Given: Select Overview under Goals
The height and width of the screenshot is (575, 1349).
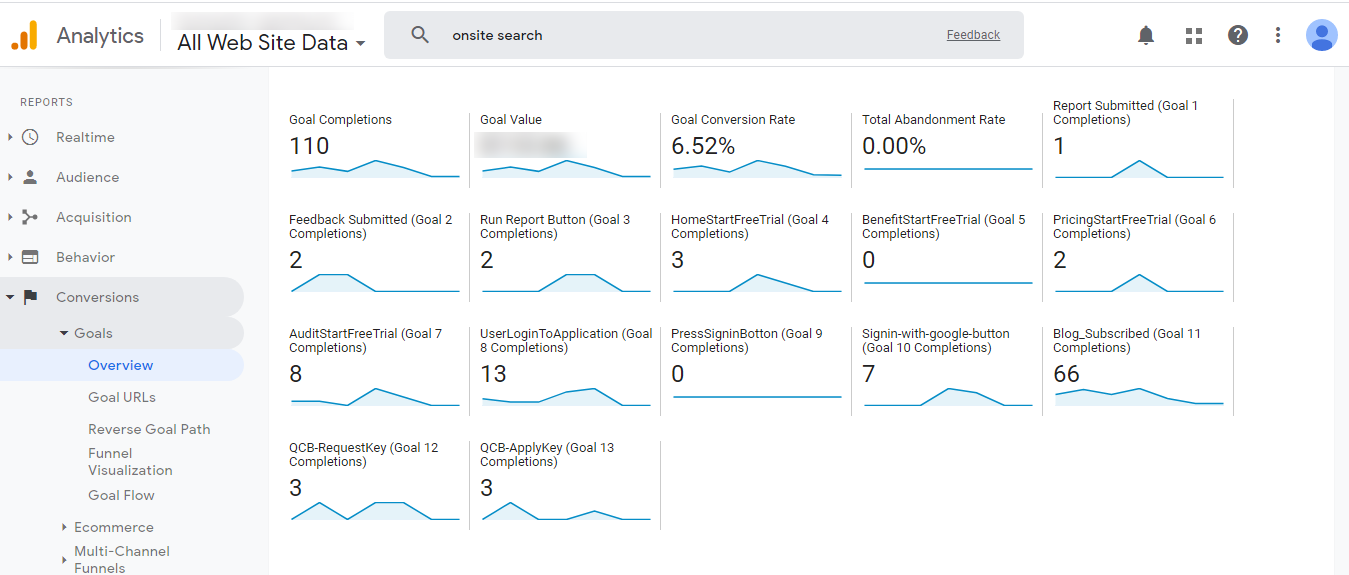Looking at the screenshot, I should (121, 365).
